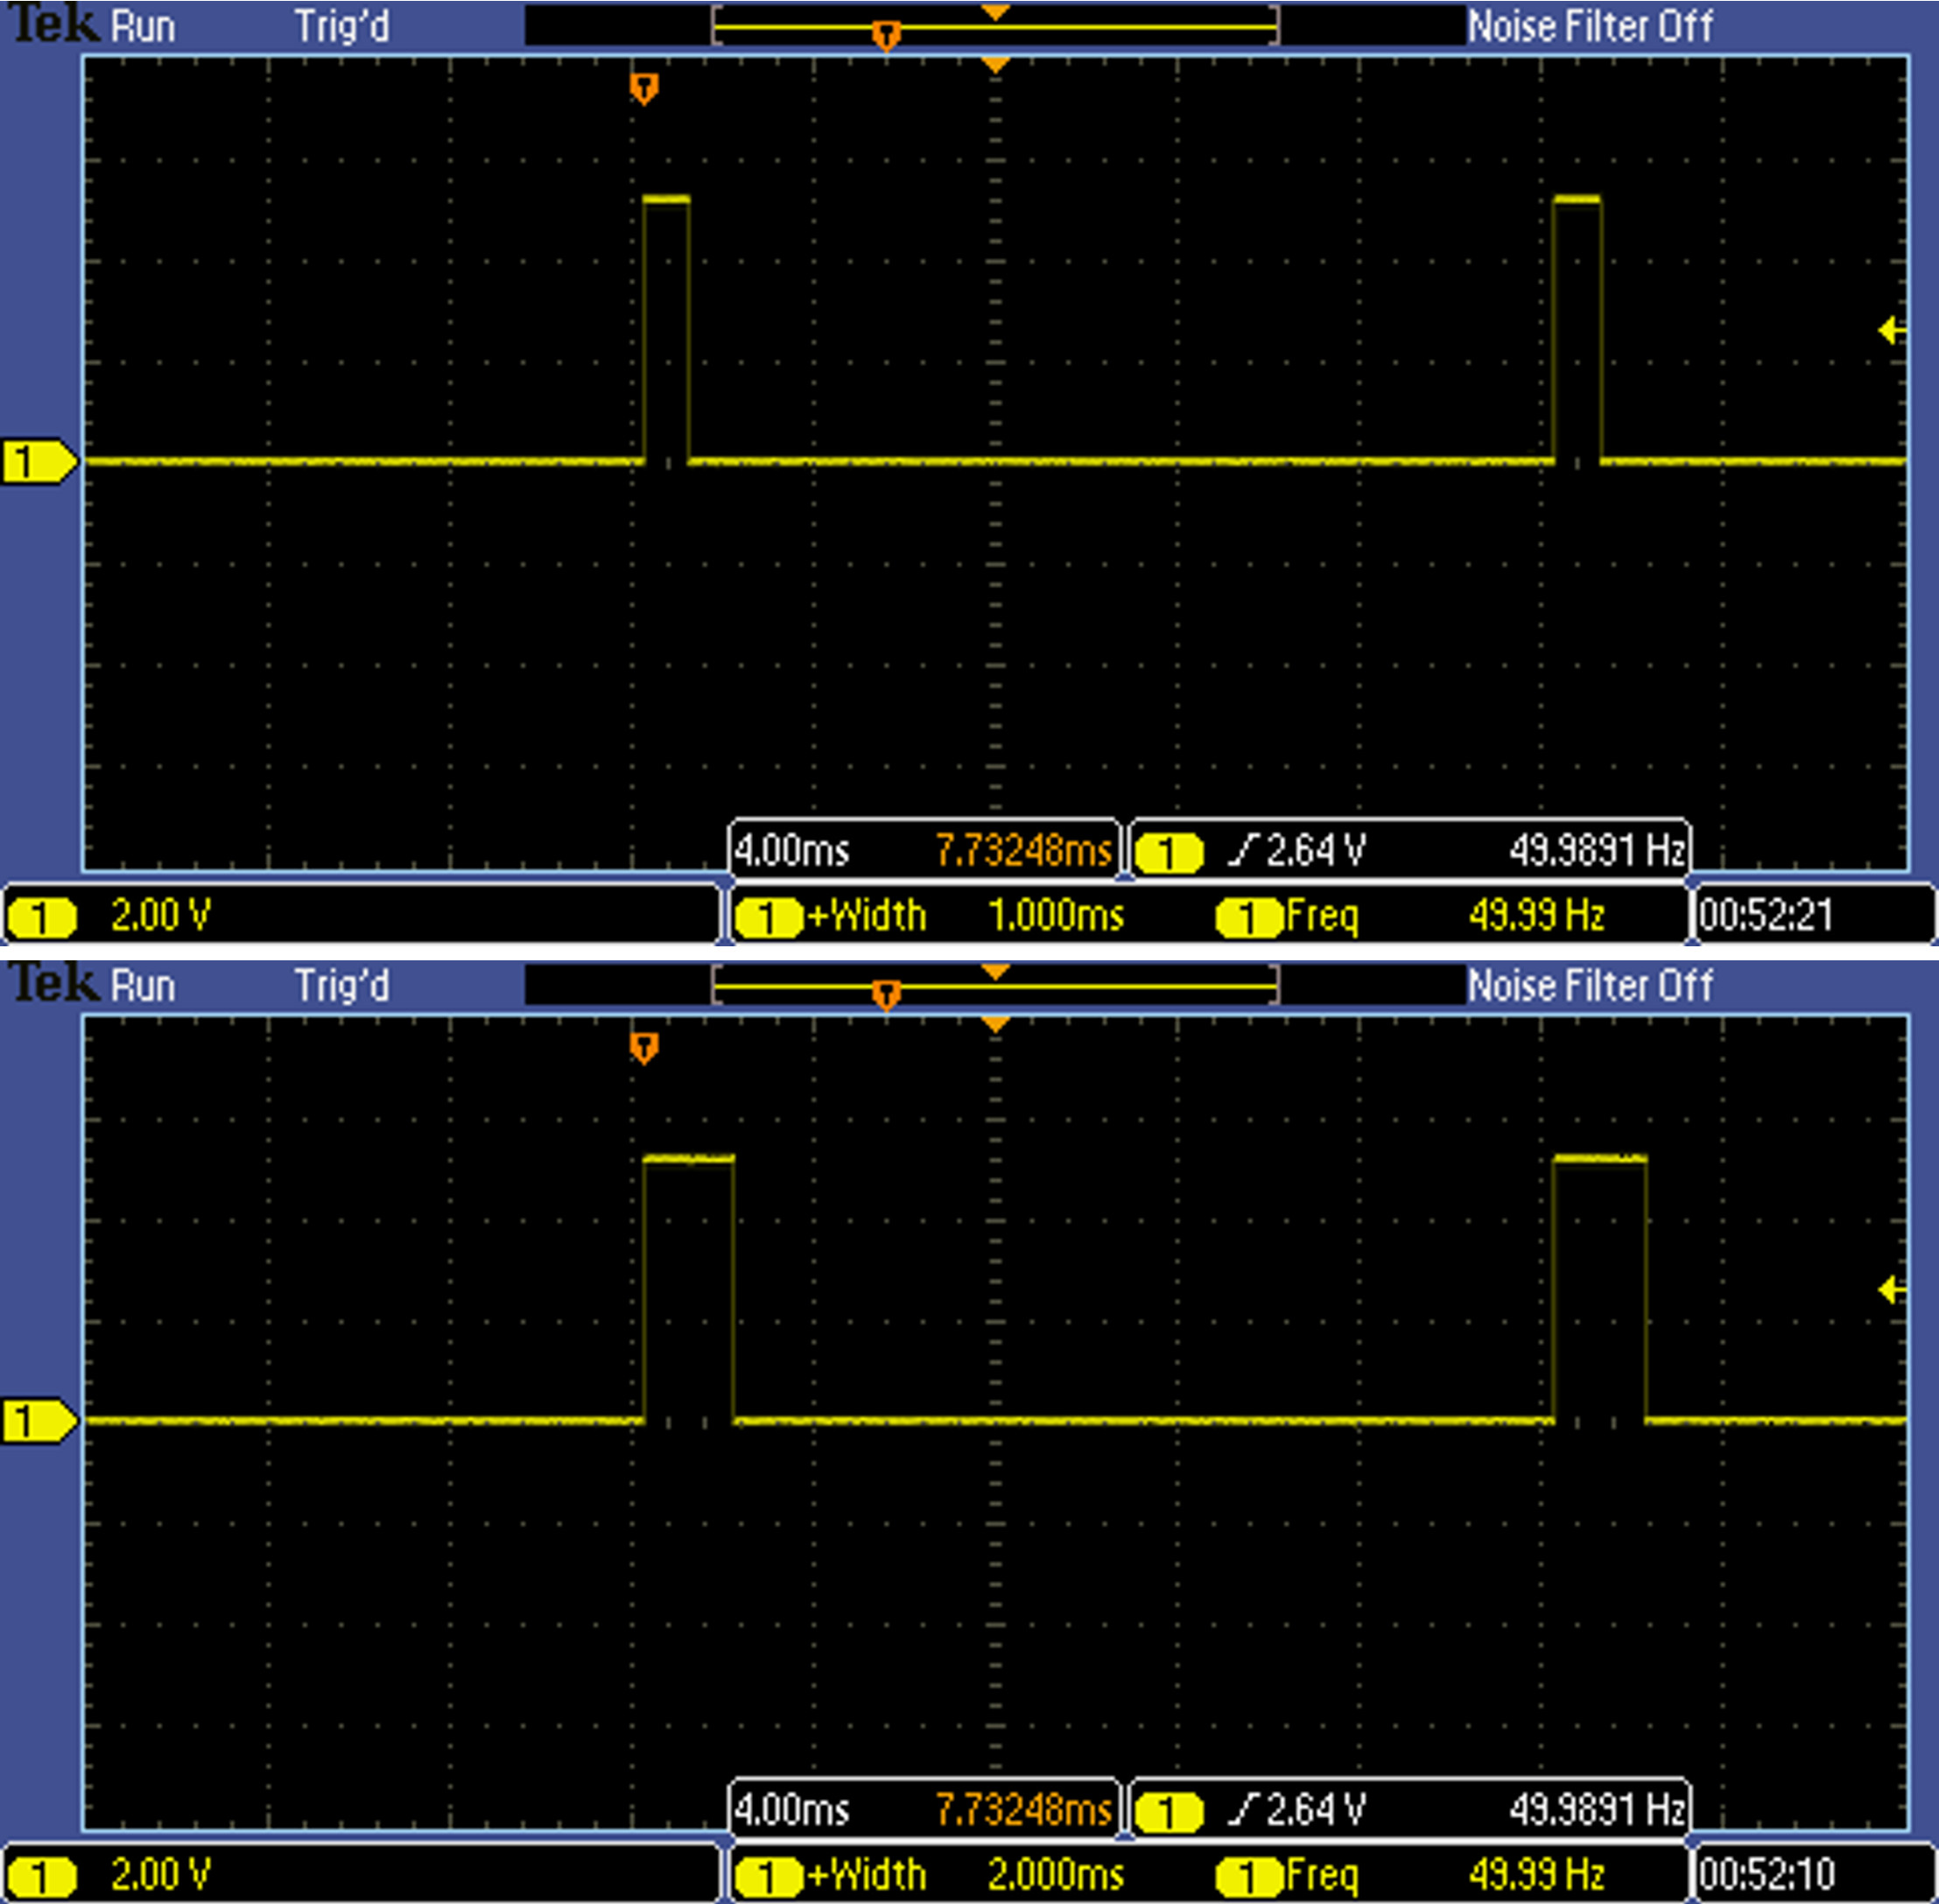Viewport: 1939px width, 1904px height.
Task: Click the bottom screen's +Width 2.000ms measurement
Action: [x=930, y=1875]
